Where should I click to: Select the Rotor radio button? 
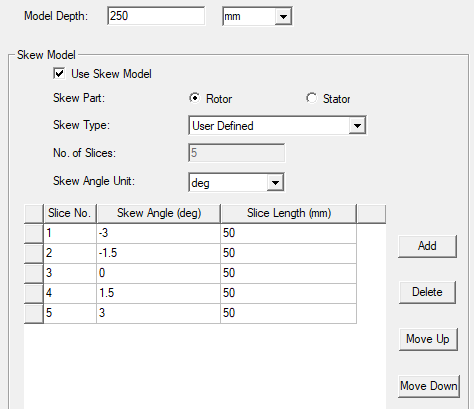195,98
